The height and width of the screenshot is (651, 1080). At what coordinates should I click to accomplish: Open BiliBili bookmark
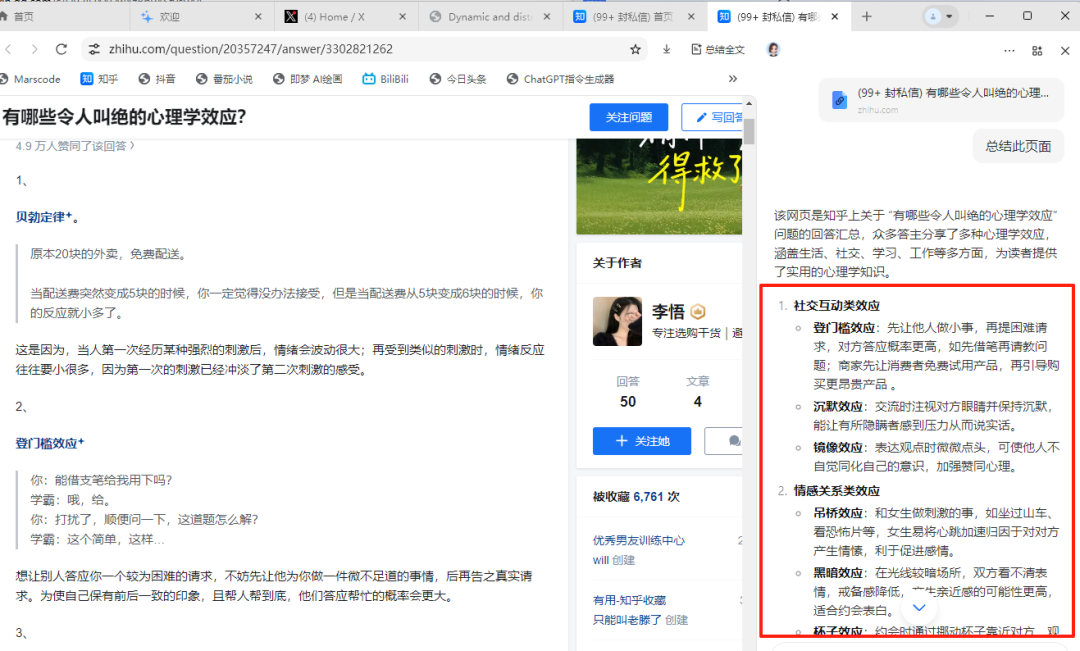tap(386, 79)
